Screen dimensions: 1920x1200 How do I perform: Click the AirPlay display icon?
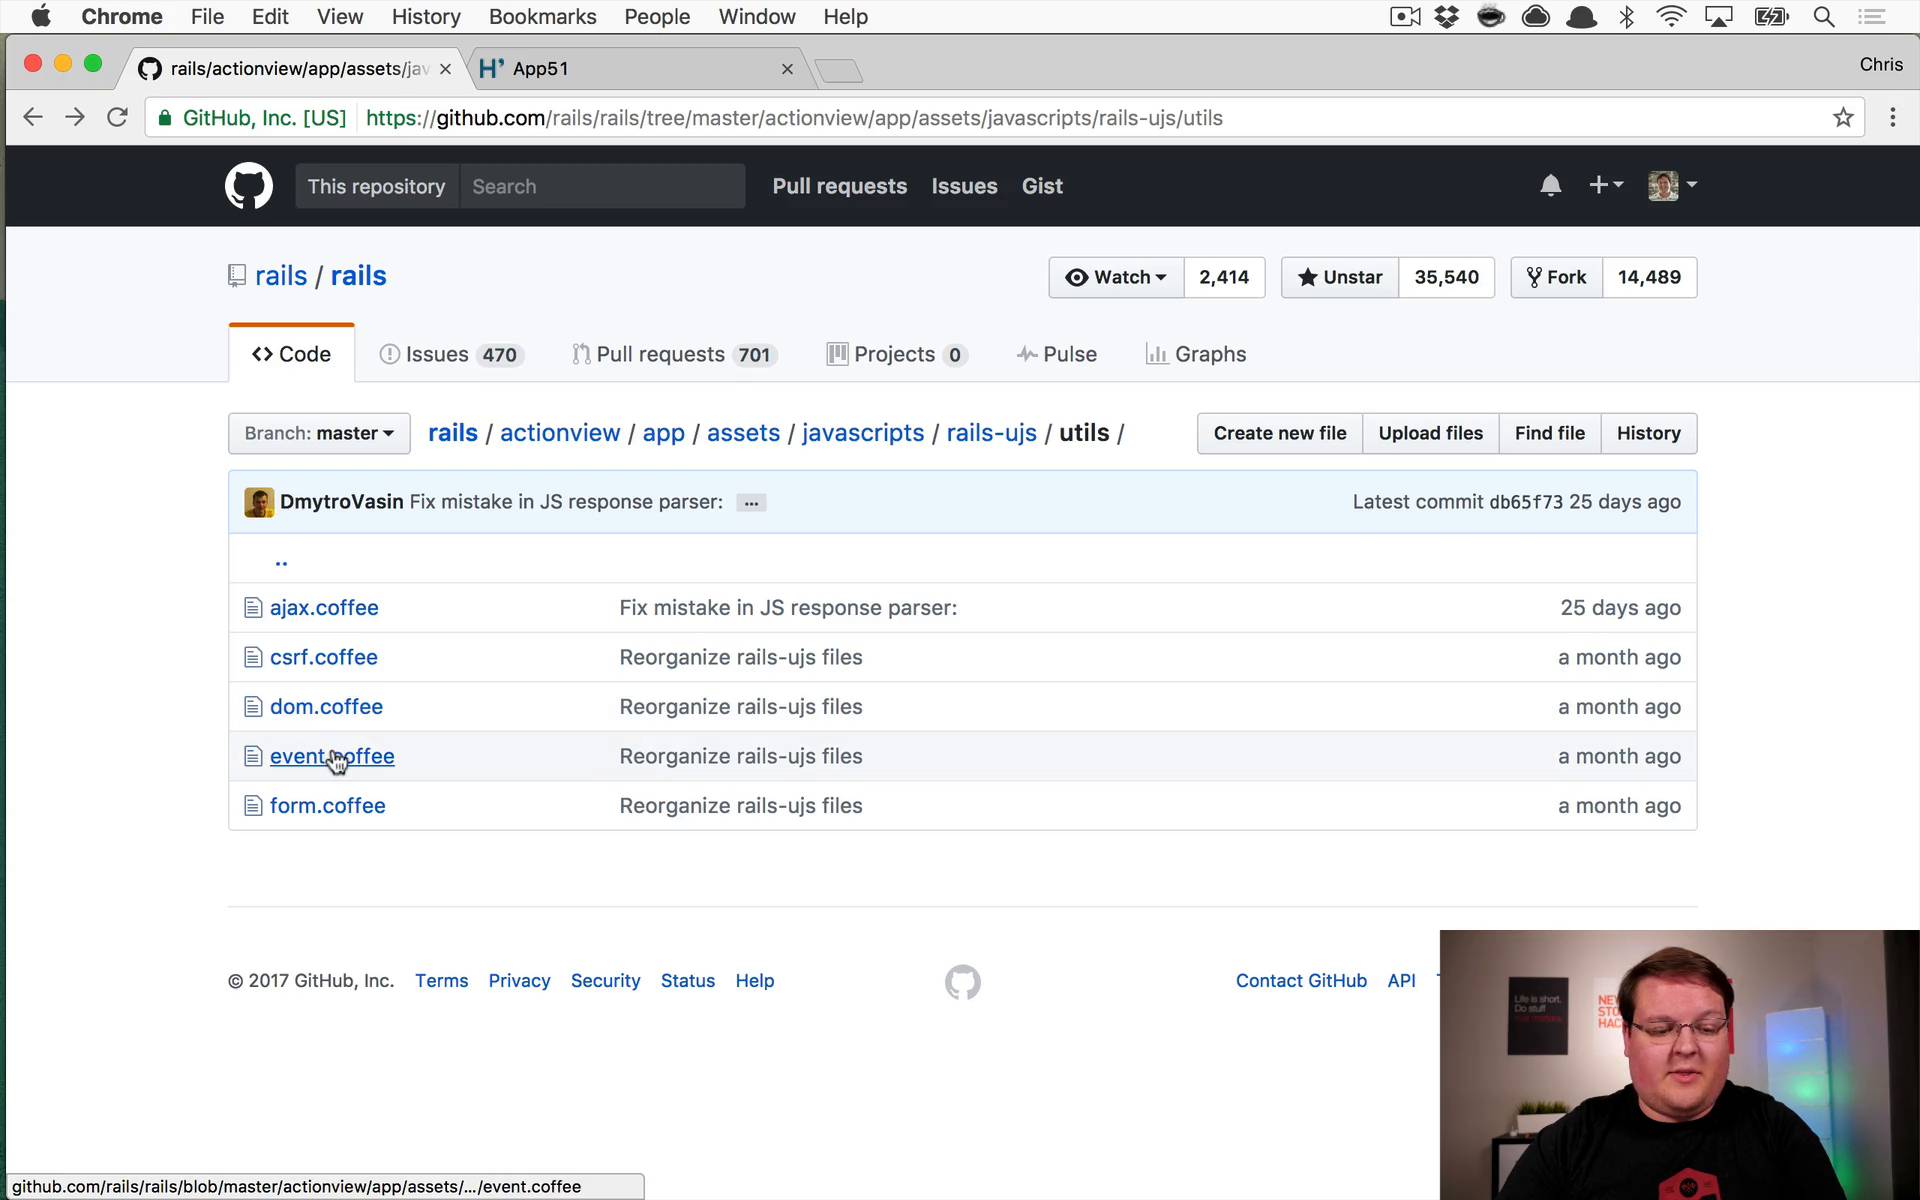[x=1719, y=17]
